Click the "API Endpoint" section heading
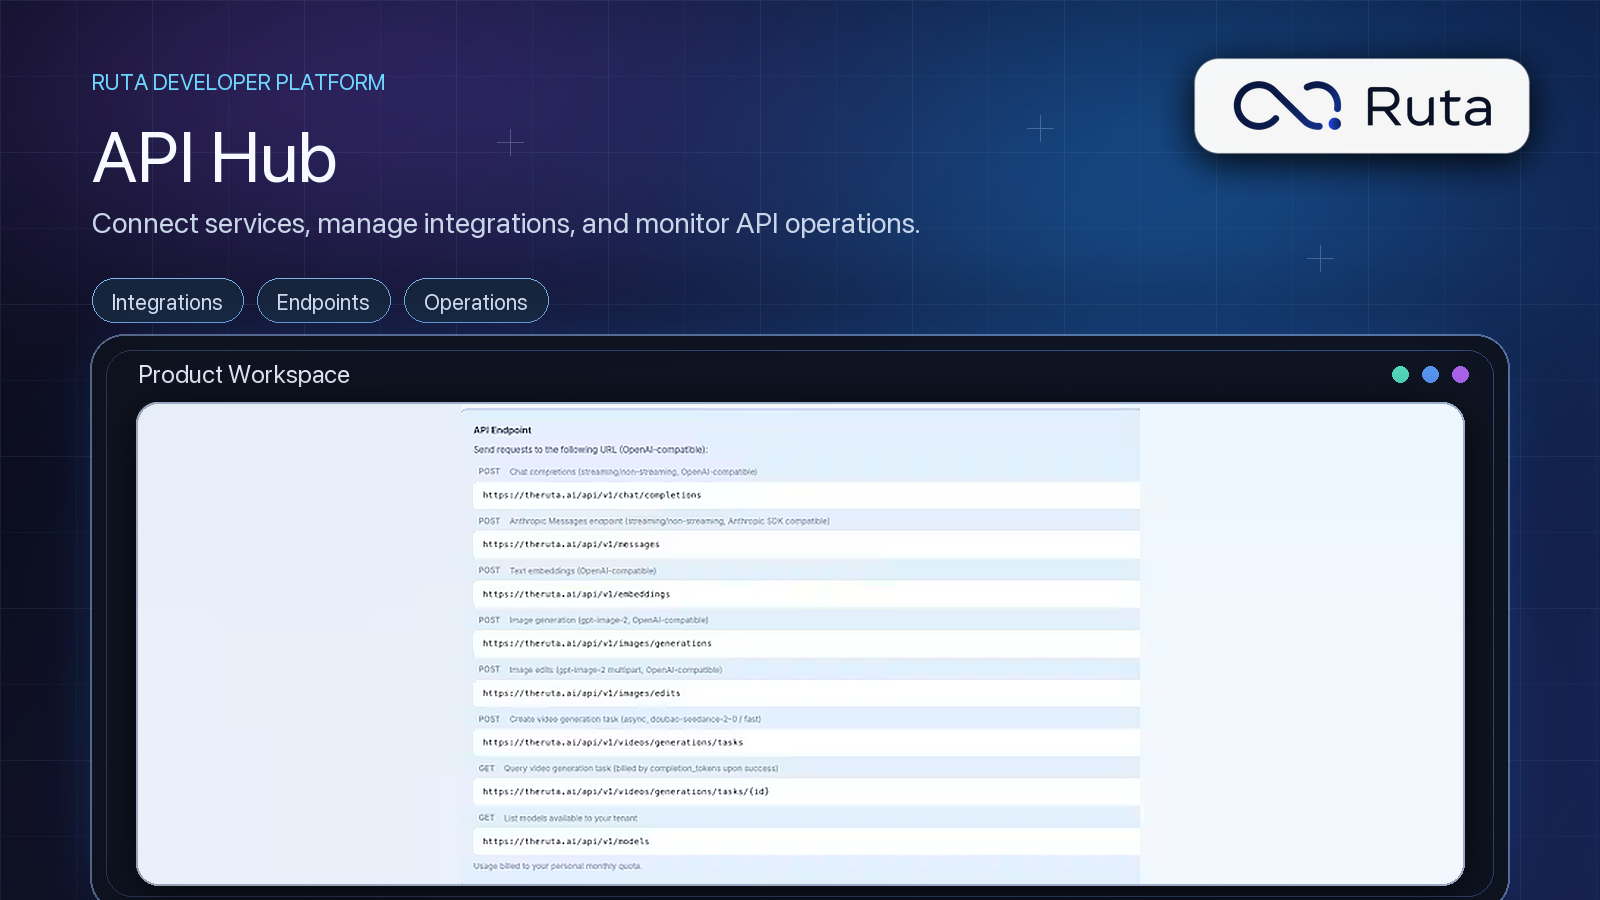1600x900 pixels. coord(502,430)
